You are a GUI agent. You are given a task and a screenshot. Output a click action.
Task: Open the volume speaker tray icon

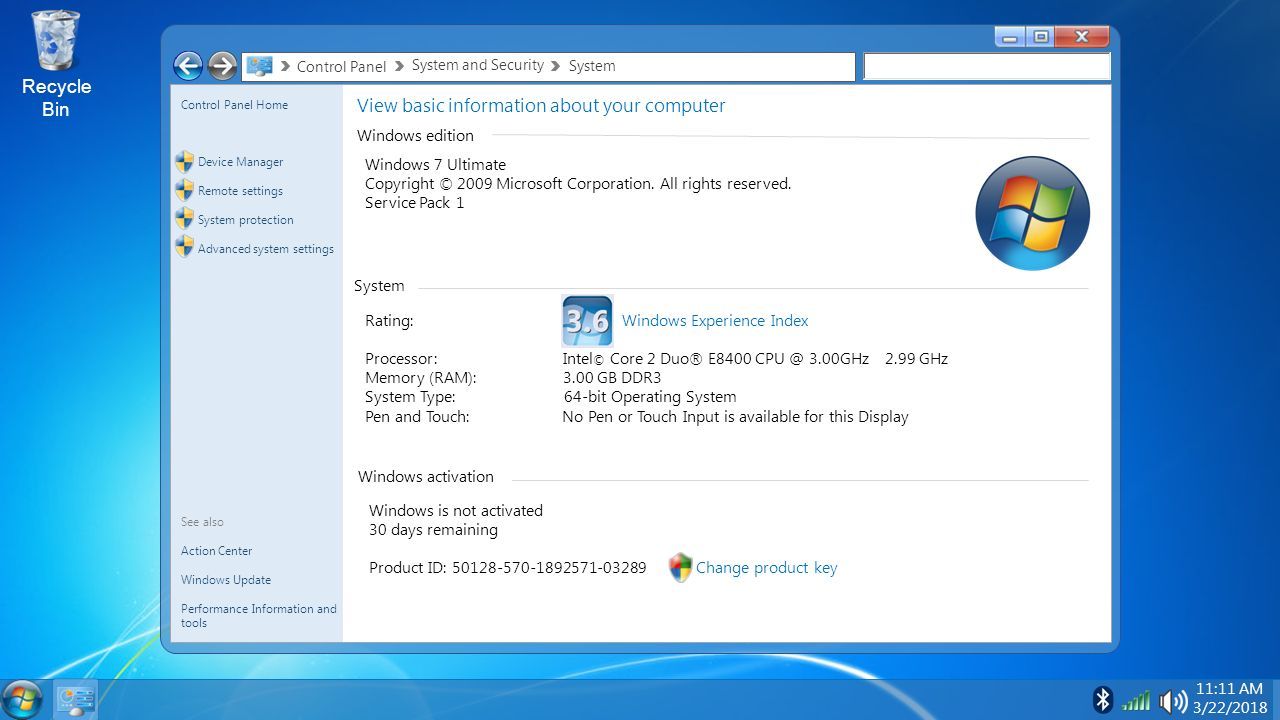pyautogui.click(x=1173, y=701)
